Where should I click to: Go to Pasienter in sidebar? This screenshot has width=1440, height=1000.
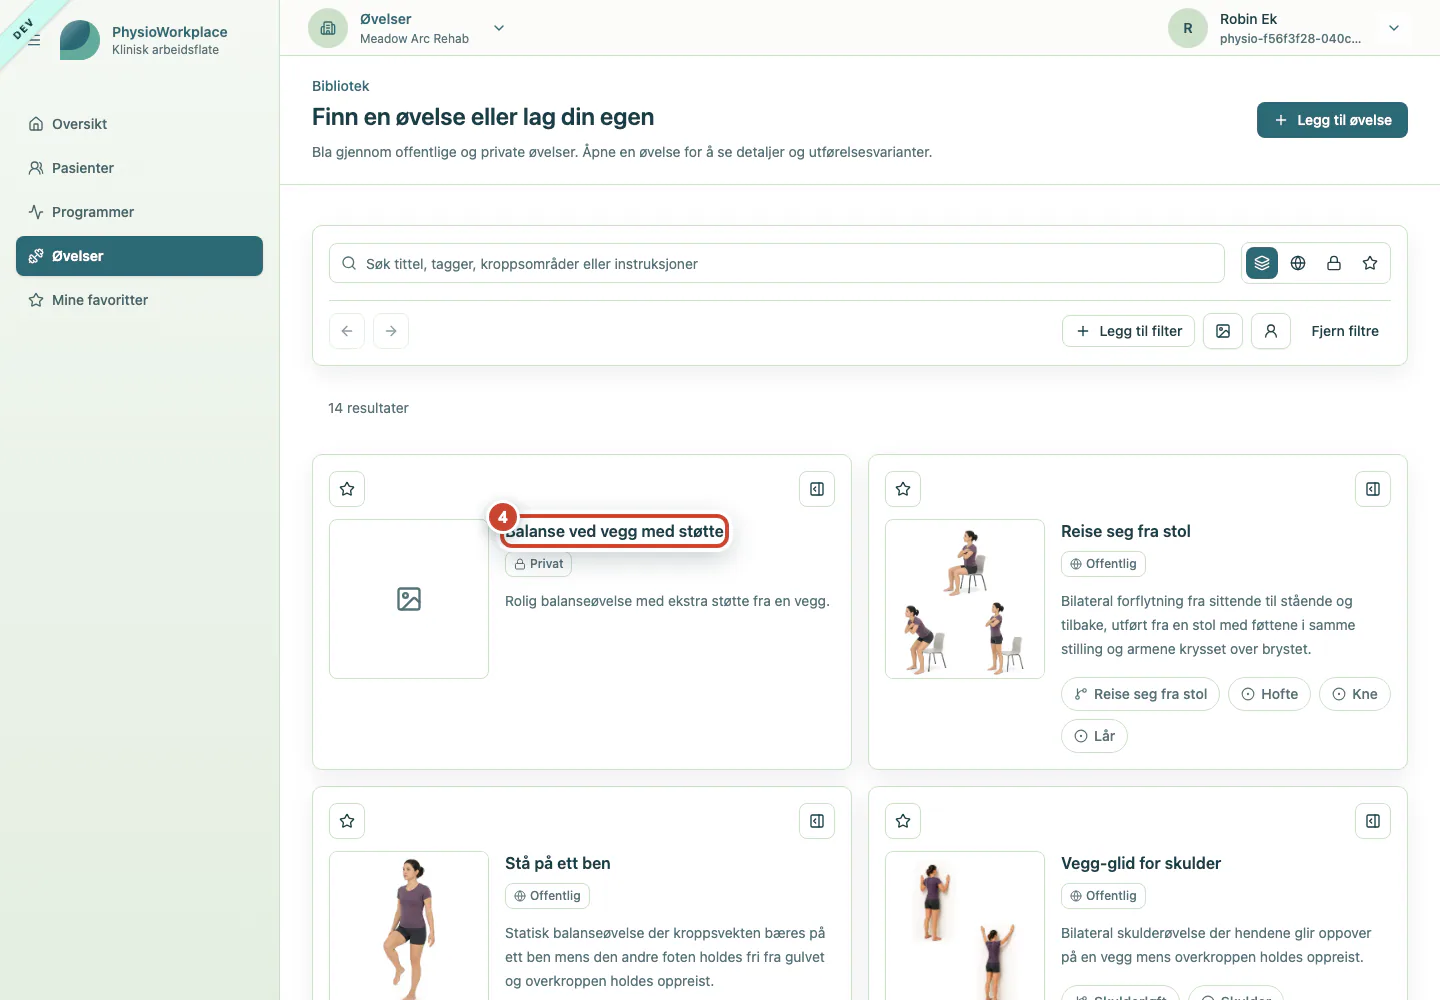(139, 168)
